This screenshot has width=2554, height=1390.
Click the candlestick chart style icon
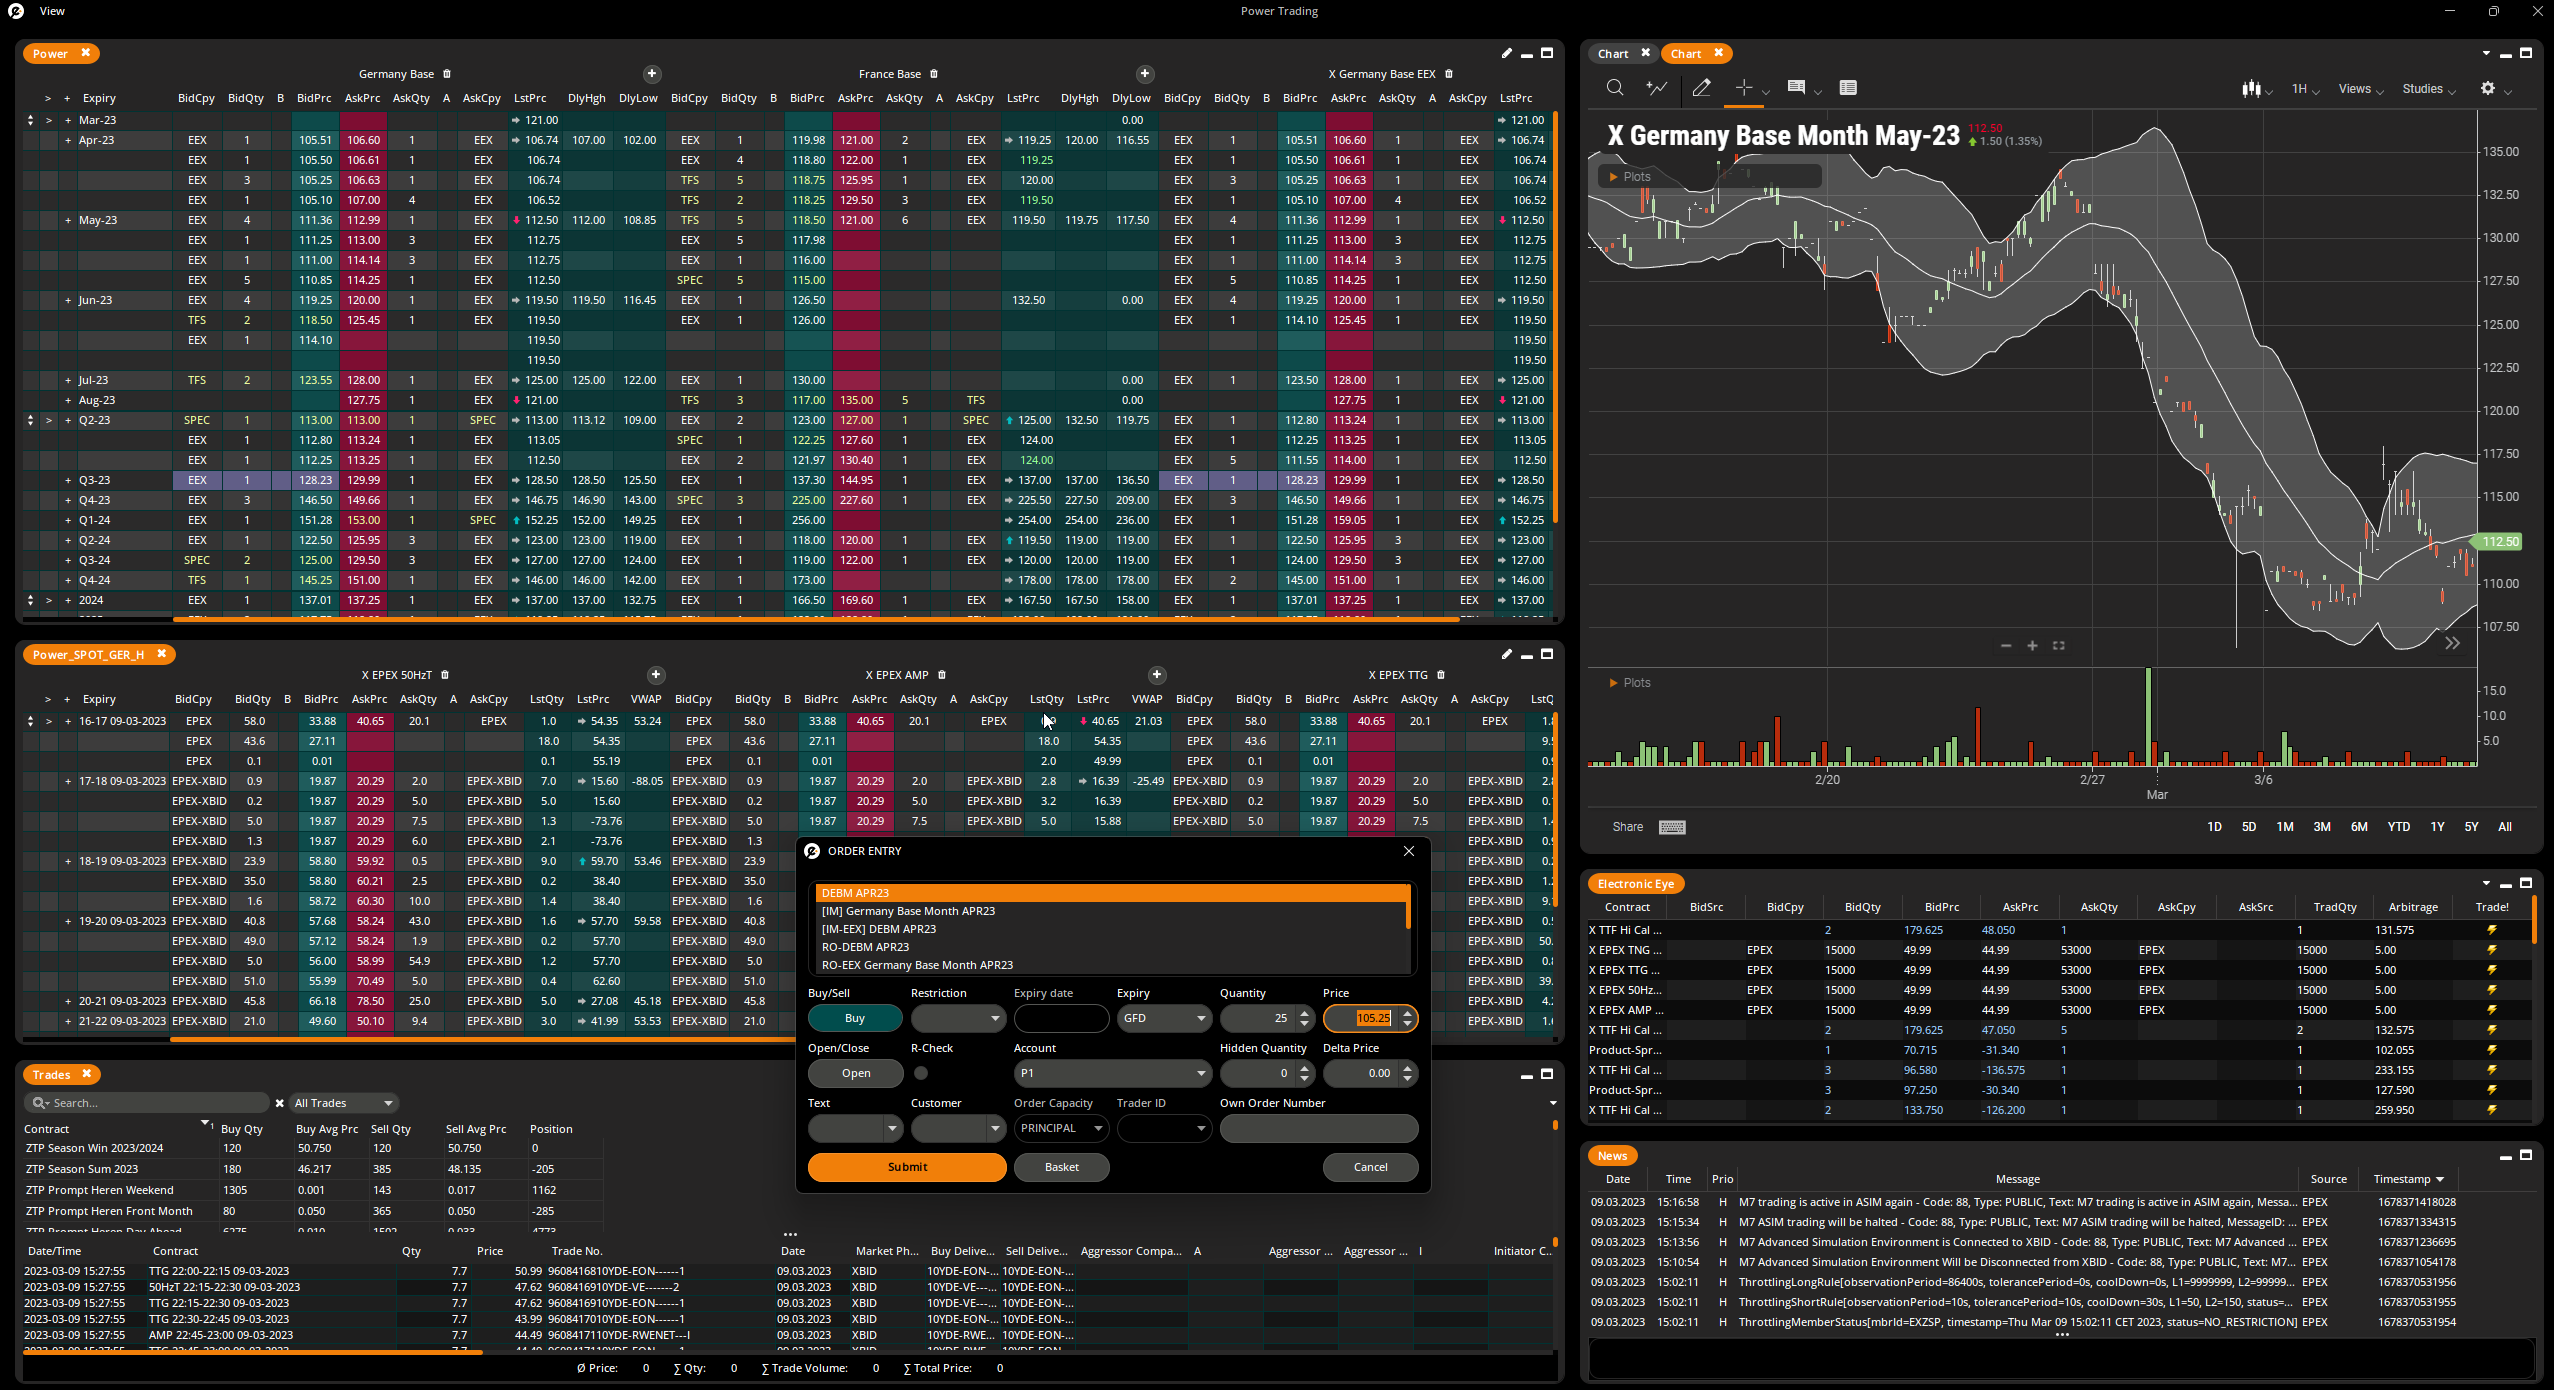[2251, 88]
